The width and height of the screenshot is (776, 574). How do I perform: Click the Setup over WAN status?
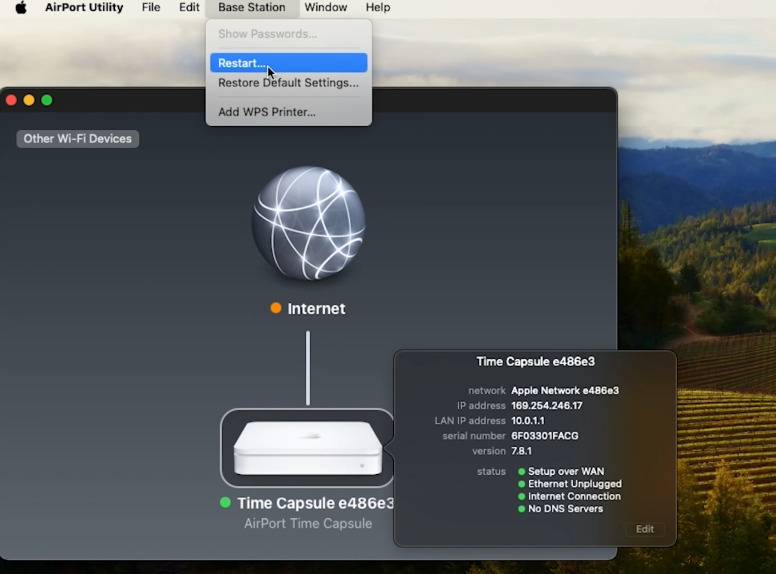566,471
